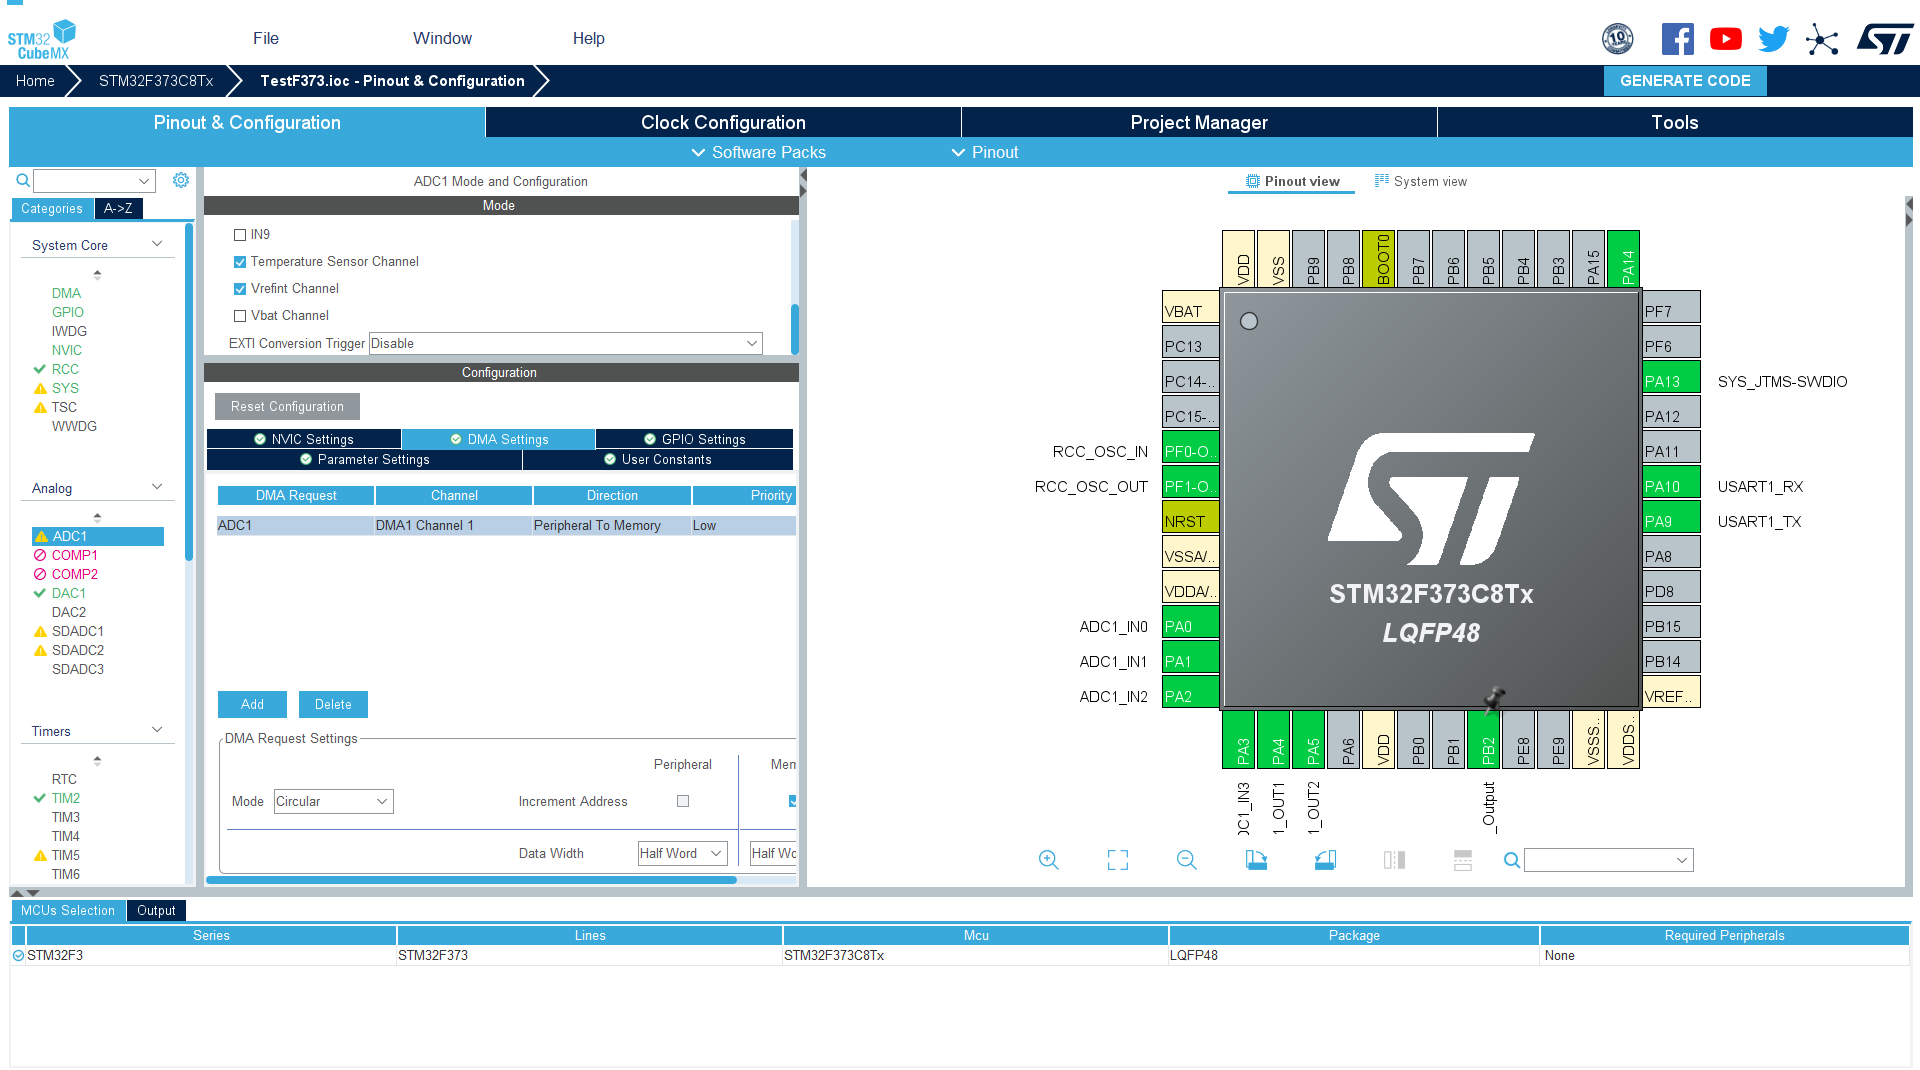Switch to the Clock Configuration tab
Image resolution: width=1920 pixels, height=1070 pixels.
tap(723, 122)
